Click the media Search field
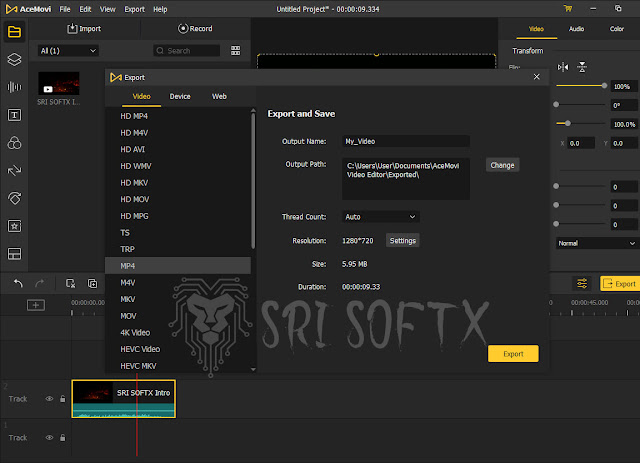640x463 pixels. click(187, 51)
